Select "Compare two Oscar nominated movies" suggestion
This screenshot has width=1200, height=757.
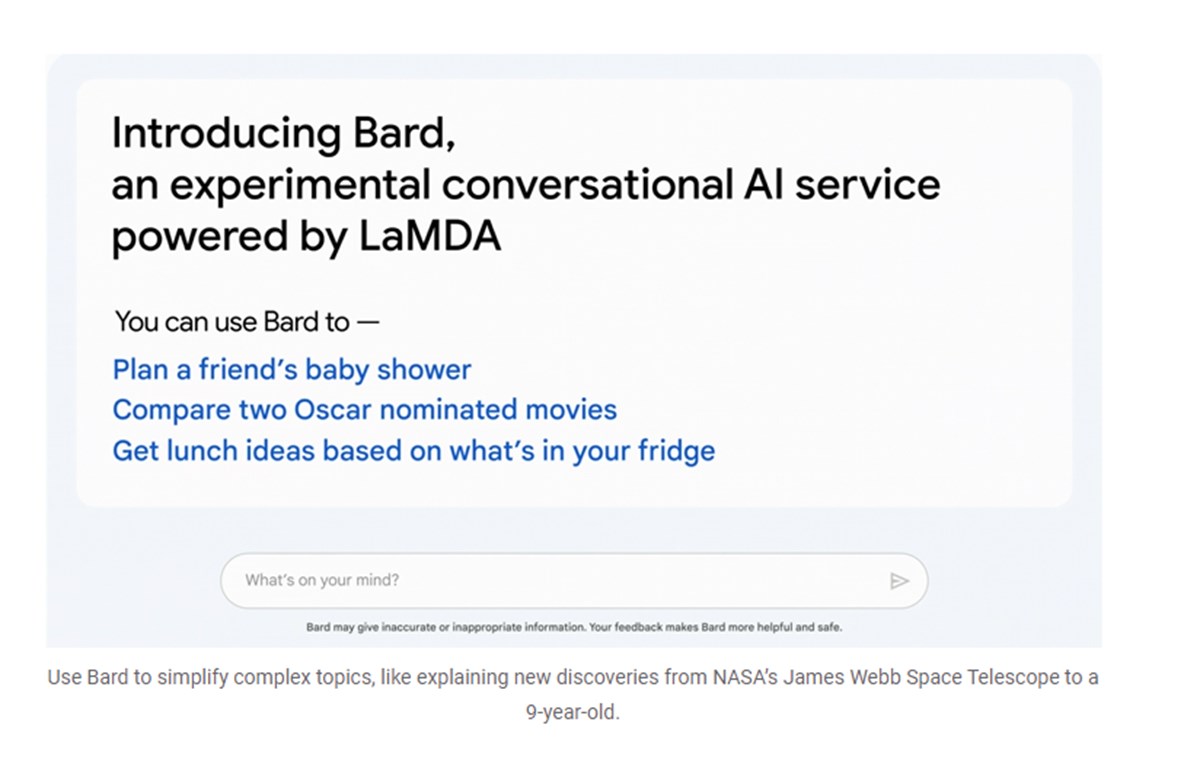coord(365,410)
